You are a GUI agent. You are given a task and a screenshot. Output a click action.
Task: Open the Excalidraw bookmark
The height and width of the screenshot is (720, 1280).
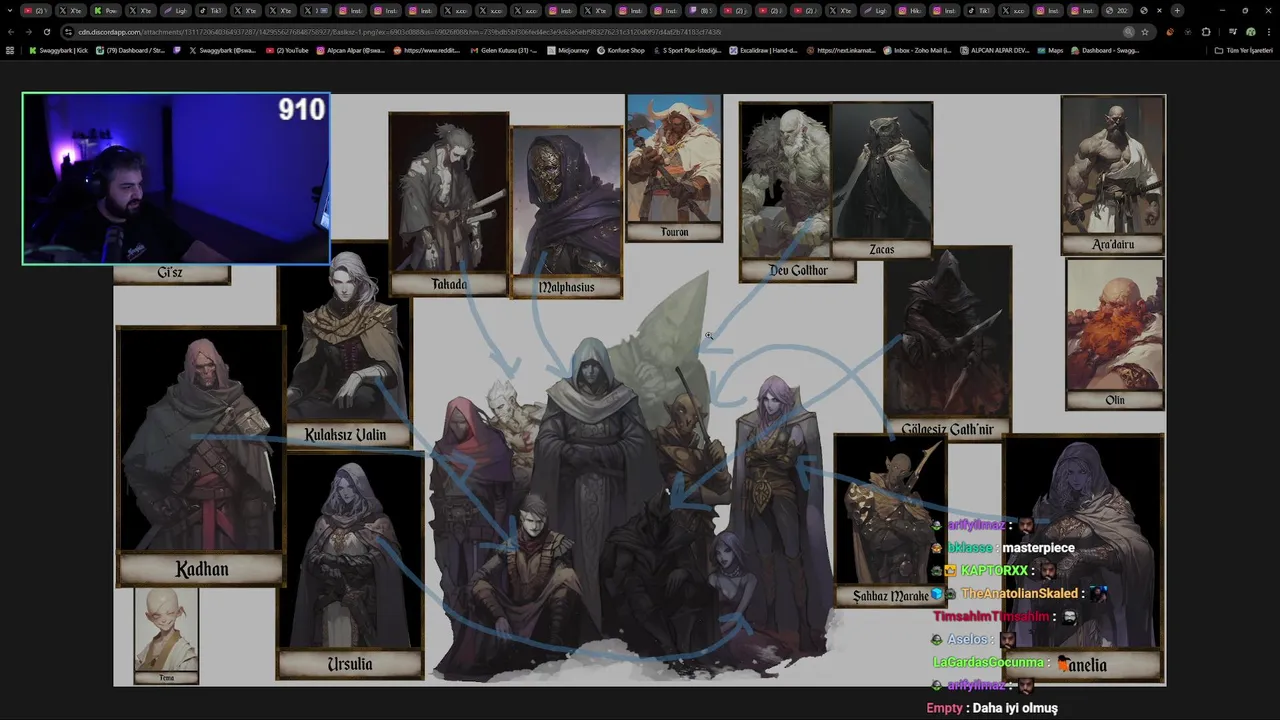coord(764,50)
